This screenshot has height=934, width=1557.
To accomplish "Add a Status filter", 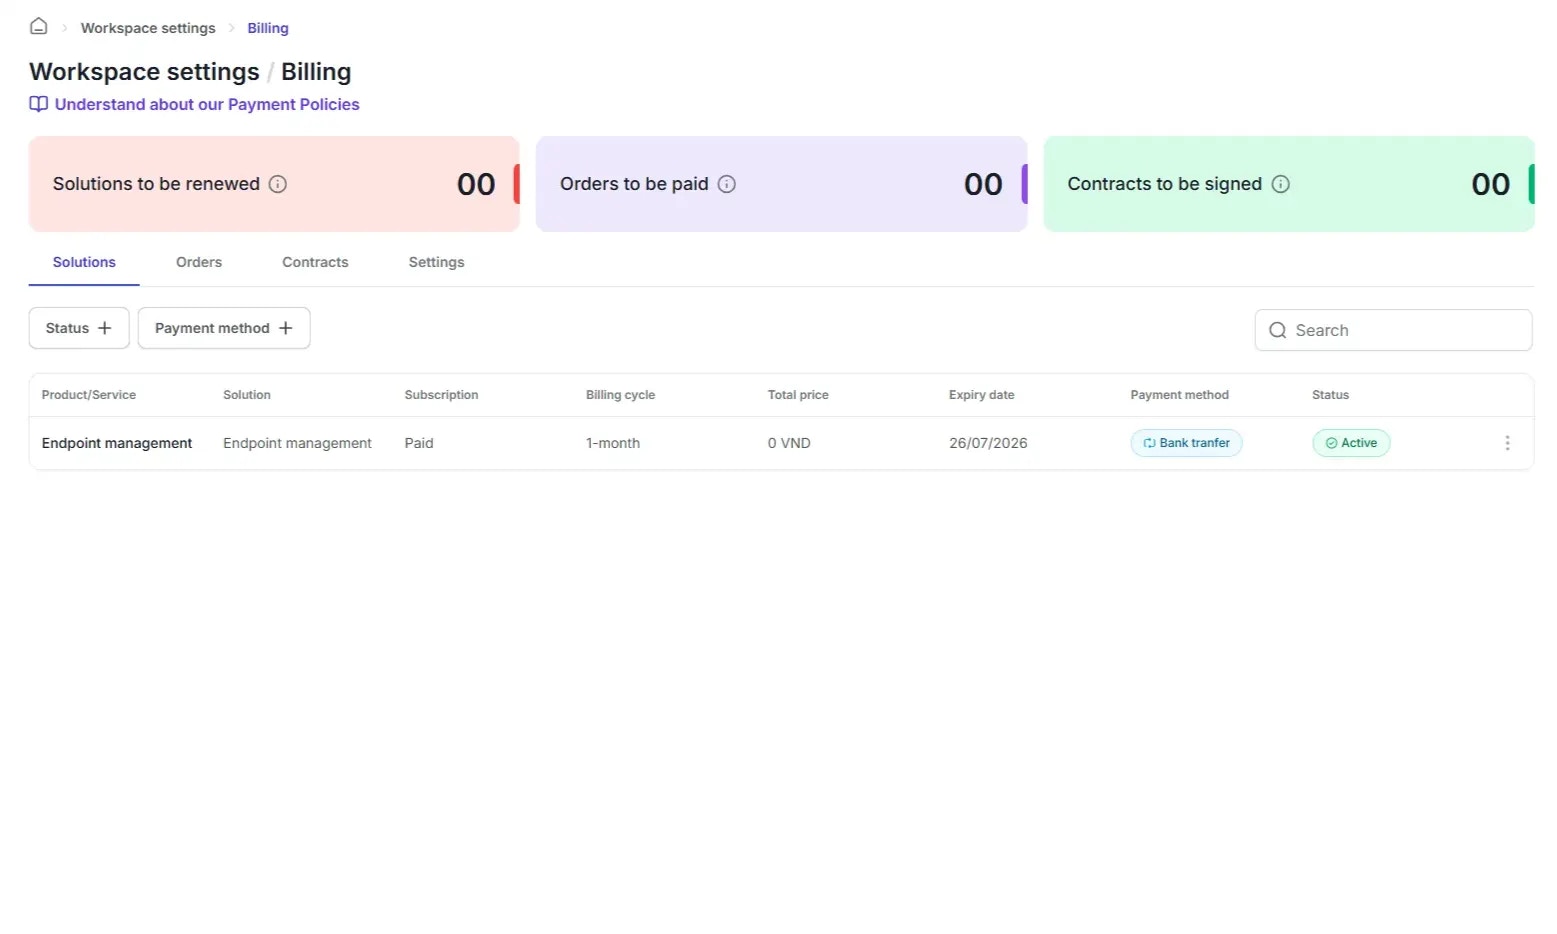I will 79,328.
